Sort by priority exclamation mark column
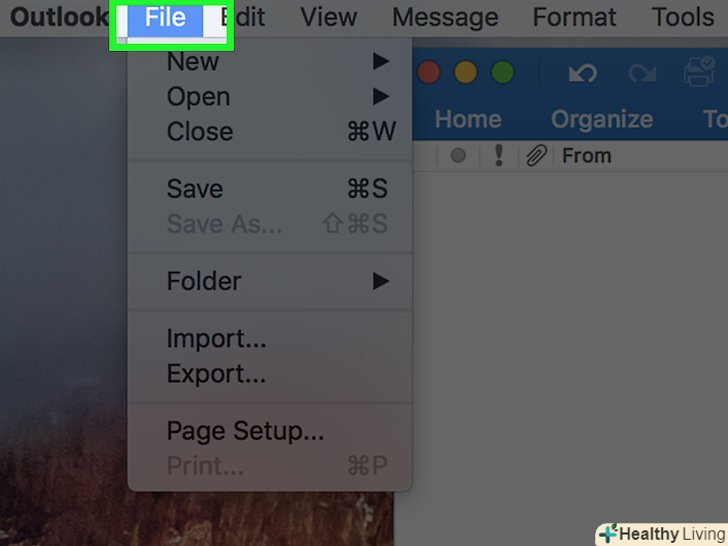Screen dimensions: 728x546 point(499,155)
